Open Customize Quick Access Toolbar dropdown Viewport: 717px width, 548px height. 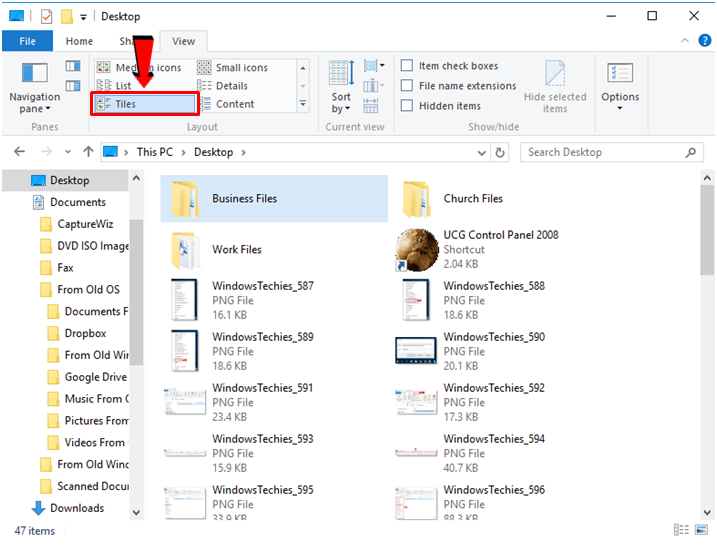[x=83, y=17]
